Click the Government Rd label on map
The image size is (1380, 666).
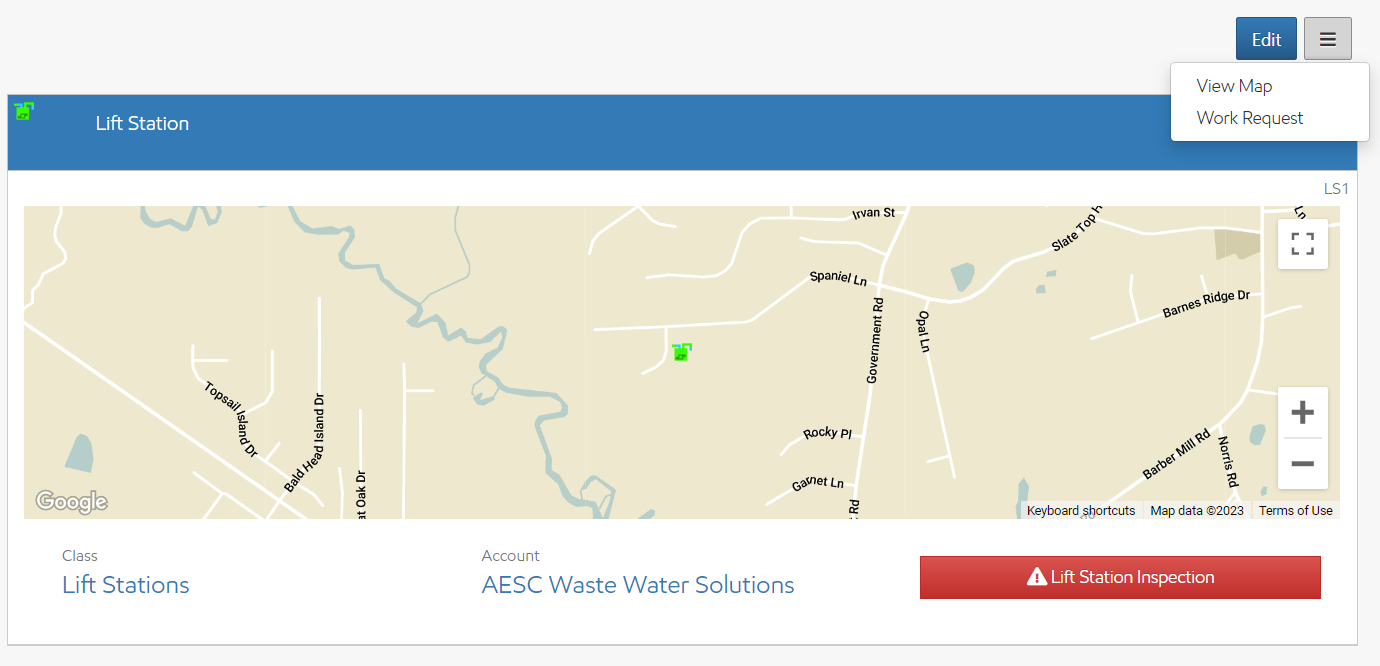pyautogui.click(x=875, y=340)
